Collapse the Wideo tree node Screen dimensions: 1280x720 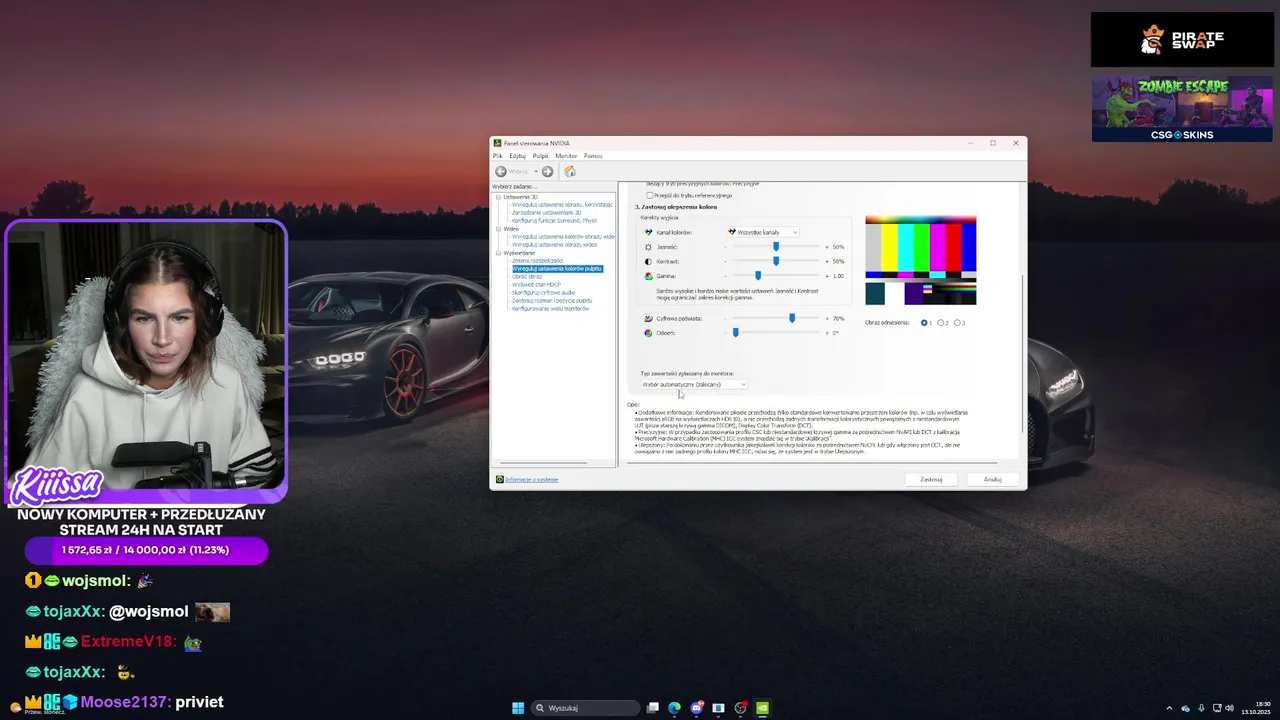coord(498,229)
